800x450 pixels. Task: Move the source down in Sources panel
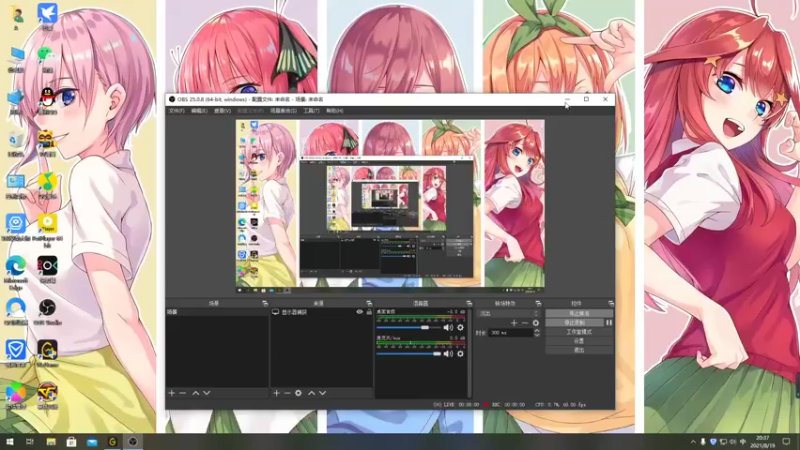click(x=322, y=393)
